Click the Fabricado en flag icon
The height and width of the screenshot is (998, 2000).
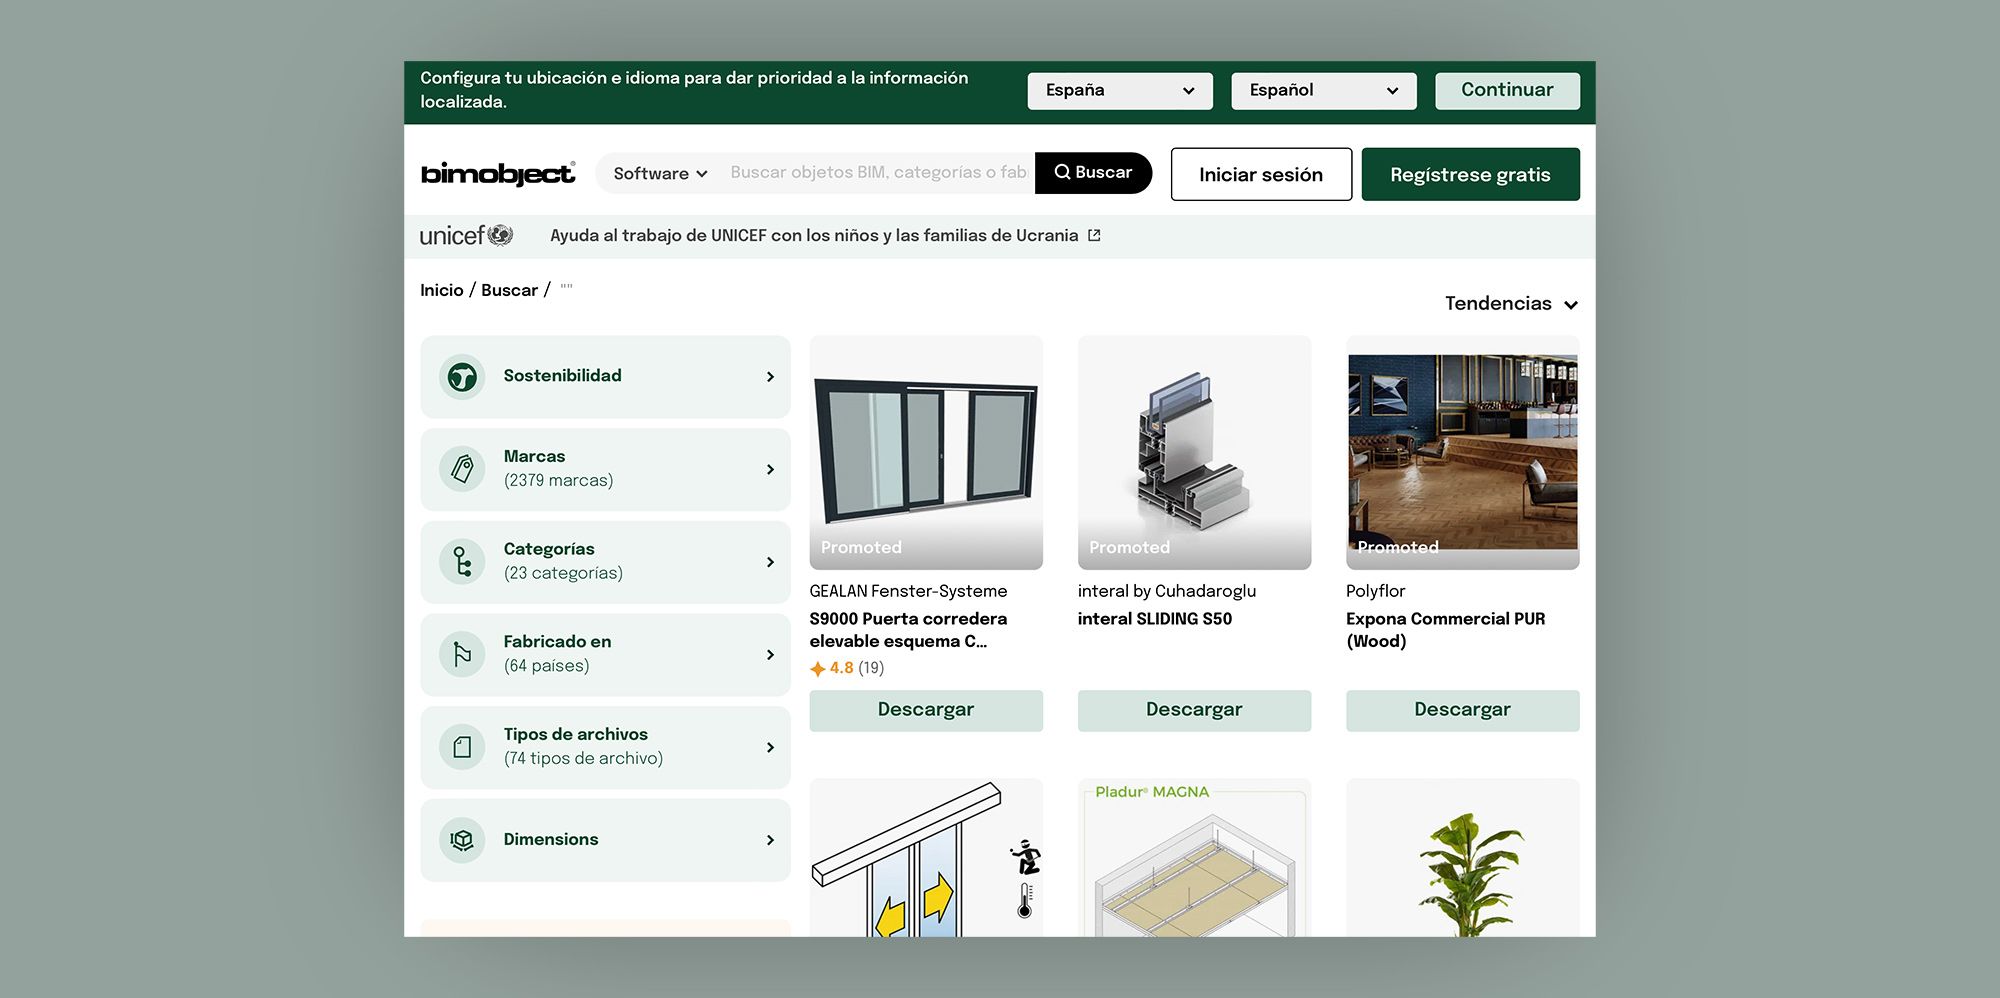[x=462, y=654]
